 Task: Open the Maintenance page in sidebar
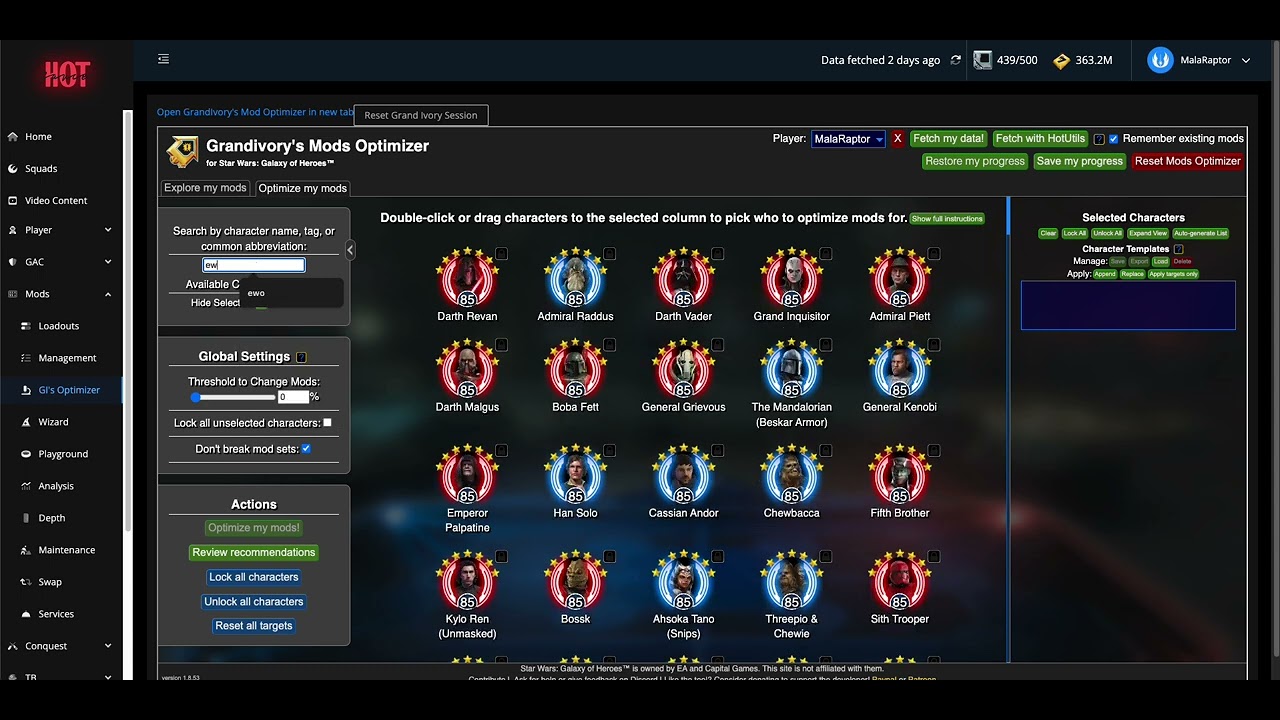pos(67,550)
